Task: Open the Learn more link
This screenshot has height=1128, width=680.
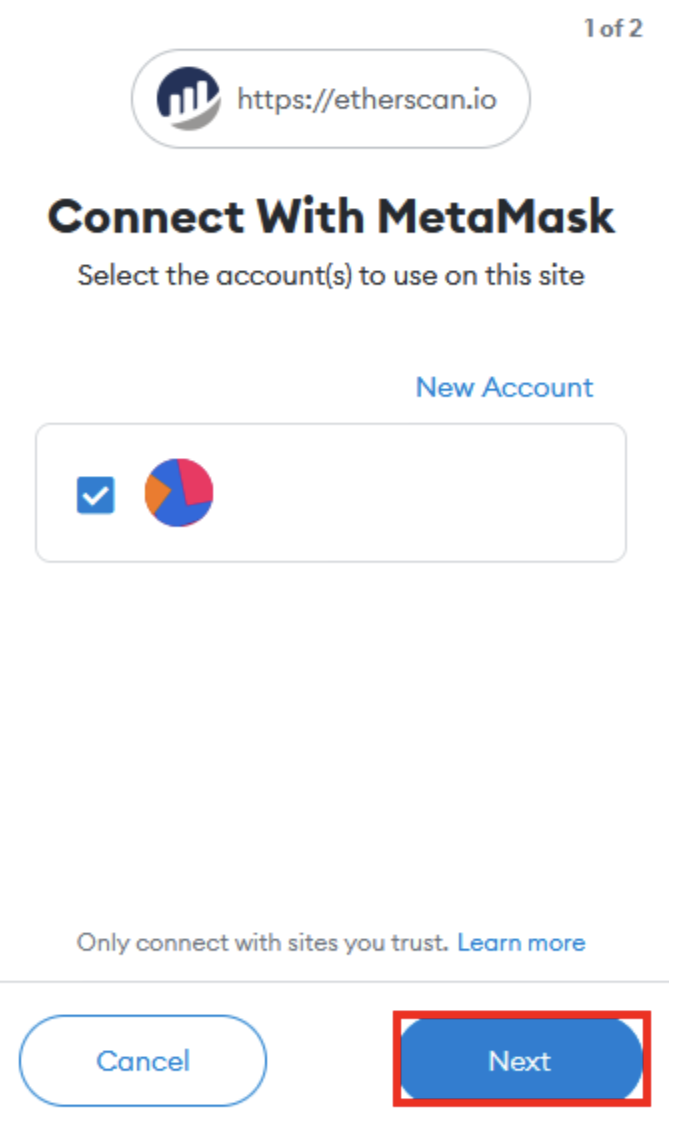Action: click(x=522, y=942)
